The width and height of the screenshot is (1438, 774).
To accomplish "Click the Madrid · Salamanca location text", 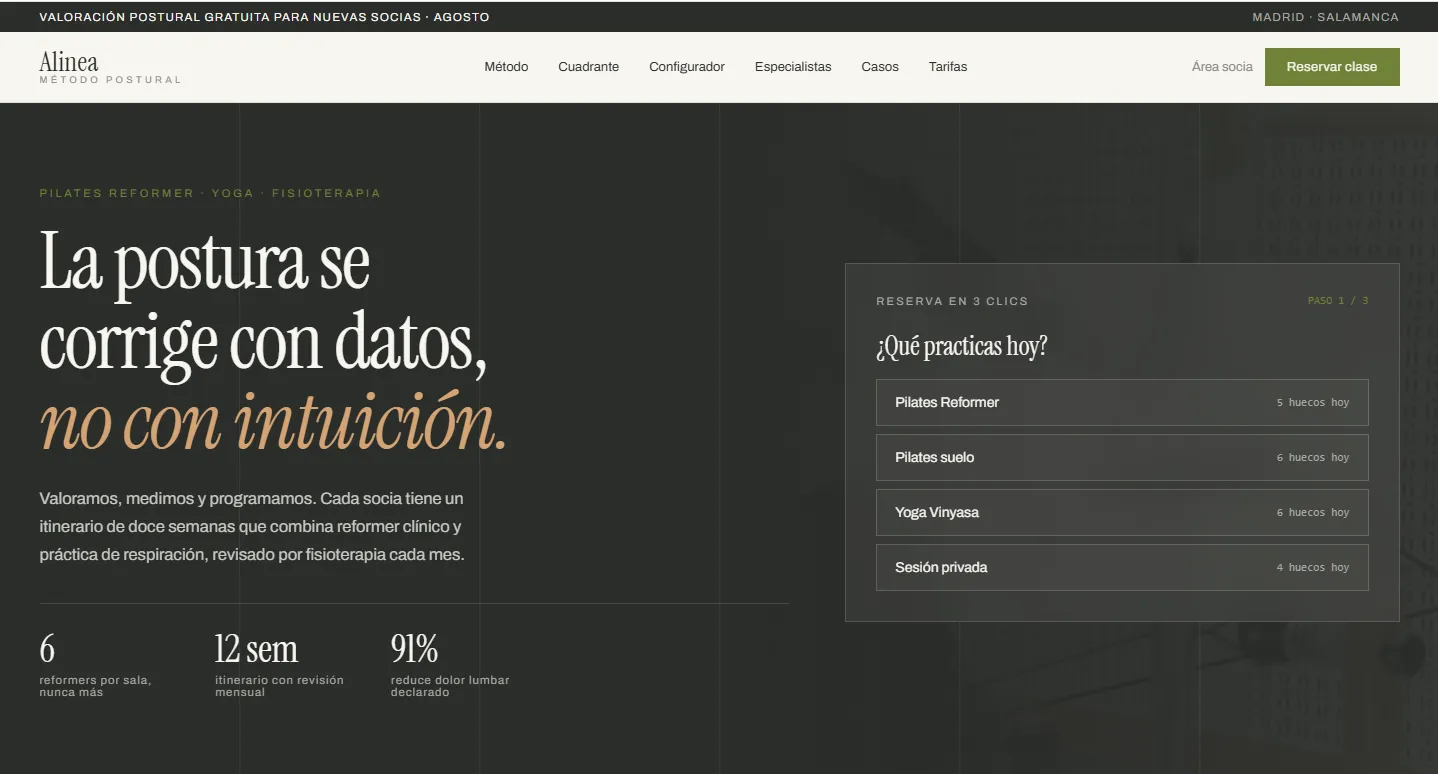I will 1325,17.
